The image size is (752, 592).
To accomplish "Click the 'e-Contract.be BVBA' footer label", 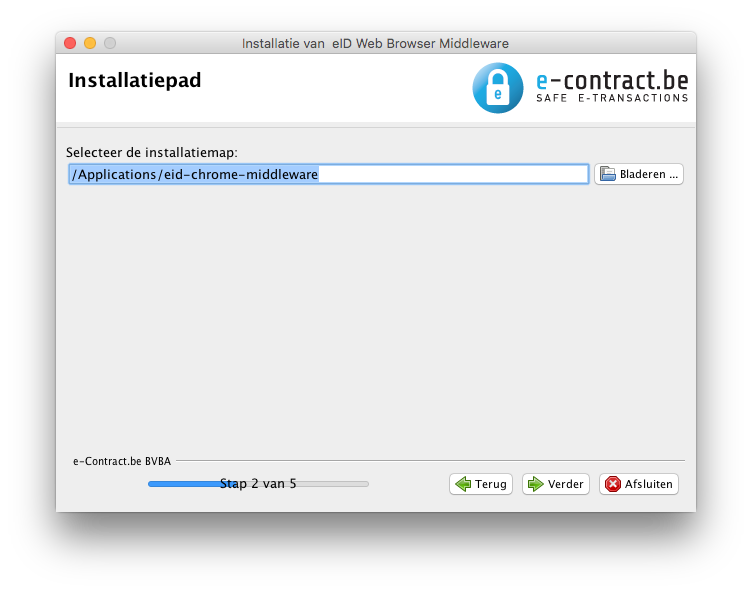I will (x=121, y=461).
